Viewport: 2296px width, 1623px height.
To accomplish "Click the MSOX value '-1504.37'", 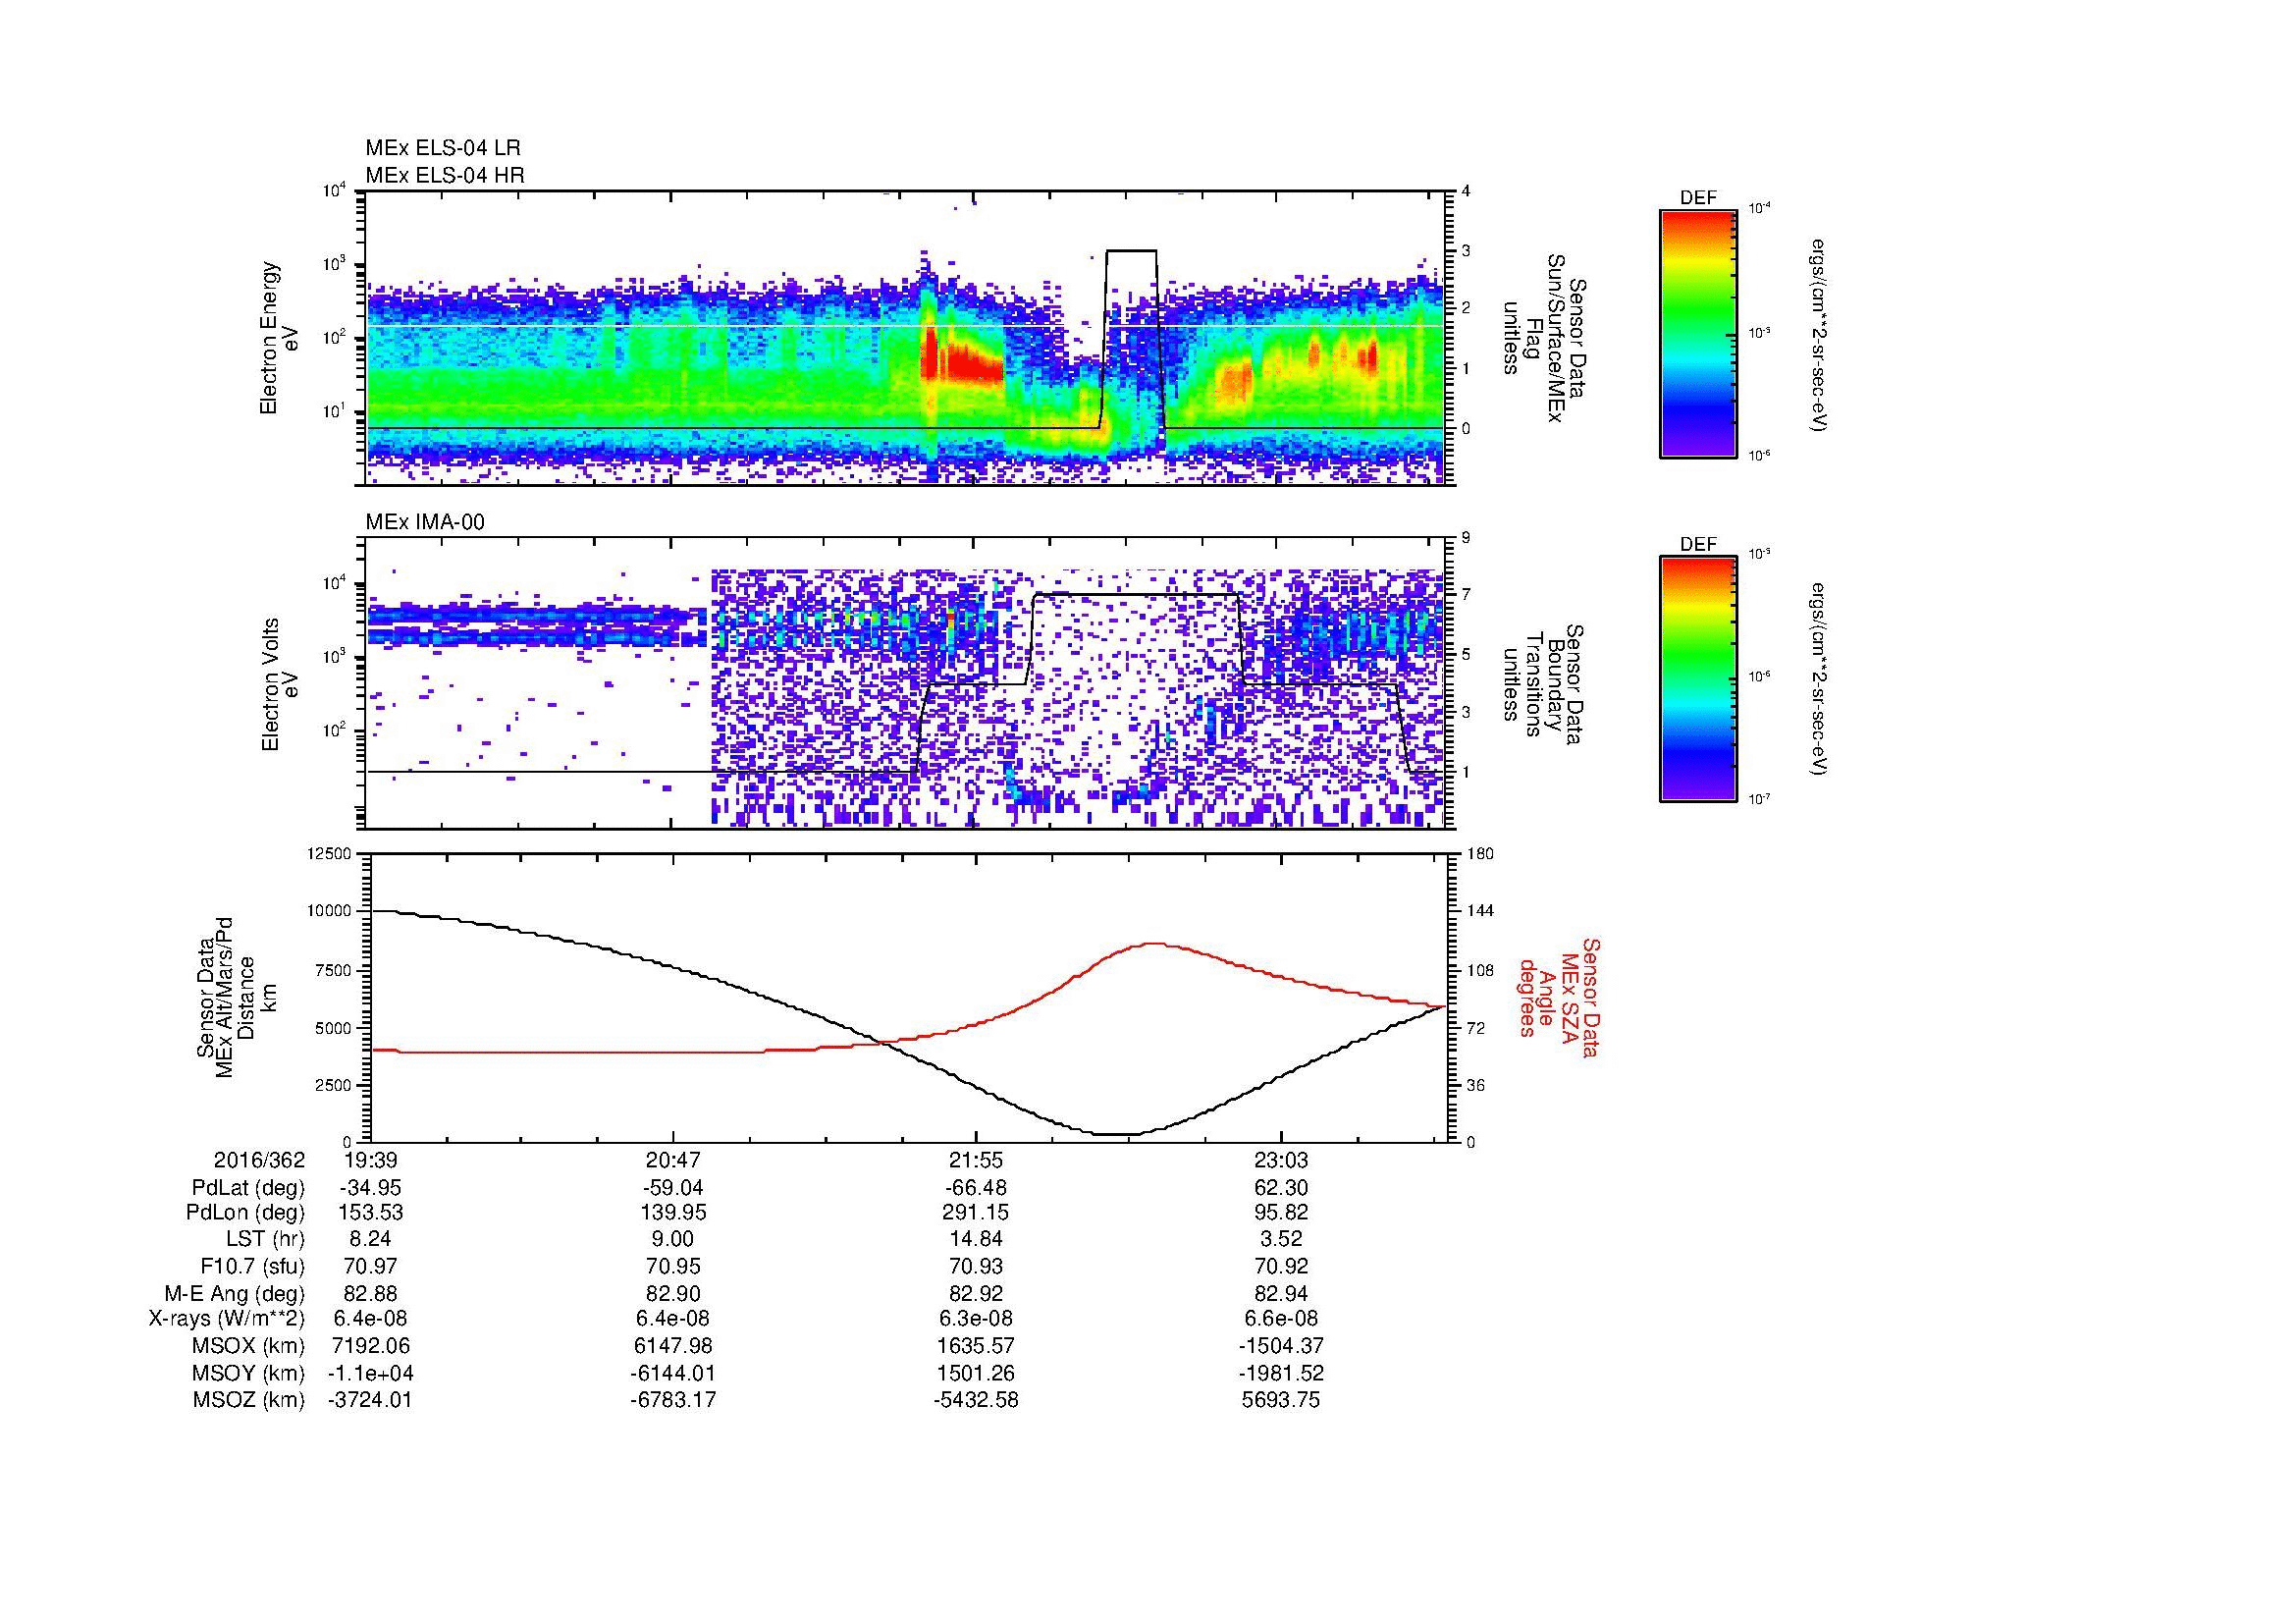I will (x=1281, y=1347).
